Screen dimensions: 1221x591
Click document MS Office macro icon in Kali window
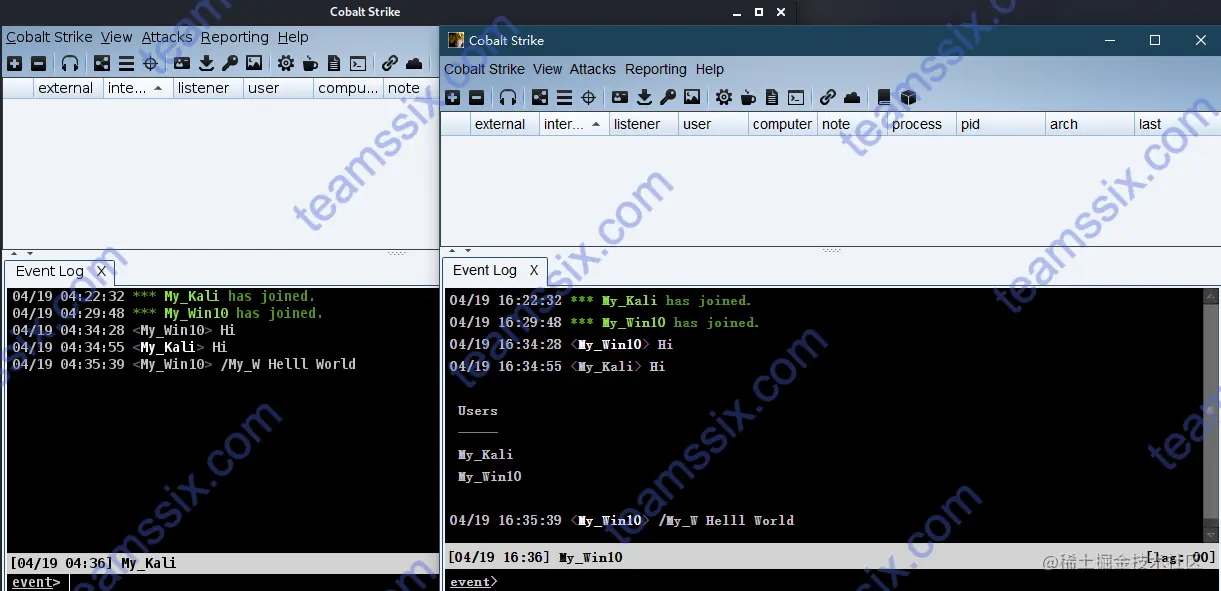(334, 63)
